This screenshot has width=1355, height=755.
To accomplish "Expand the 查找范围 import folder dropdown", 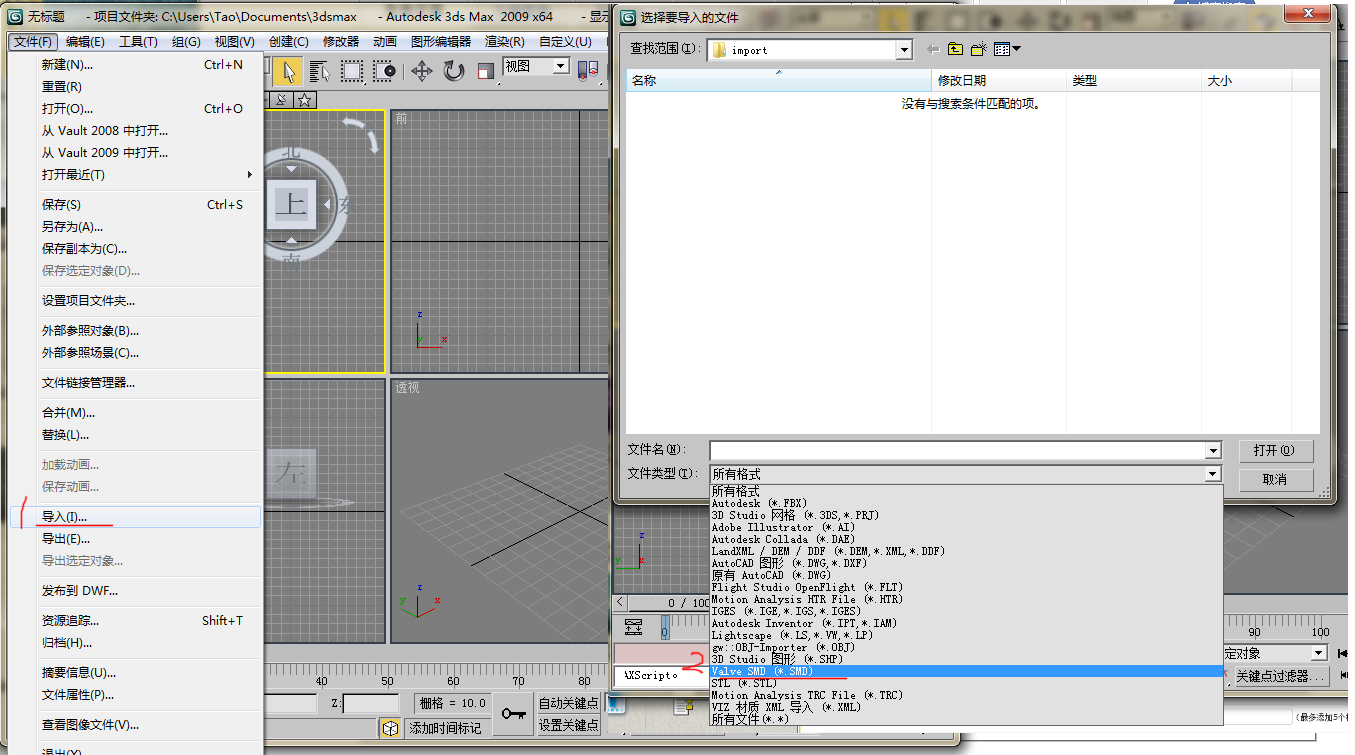I will click(903, 50).
